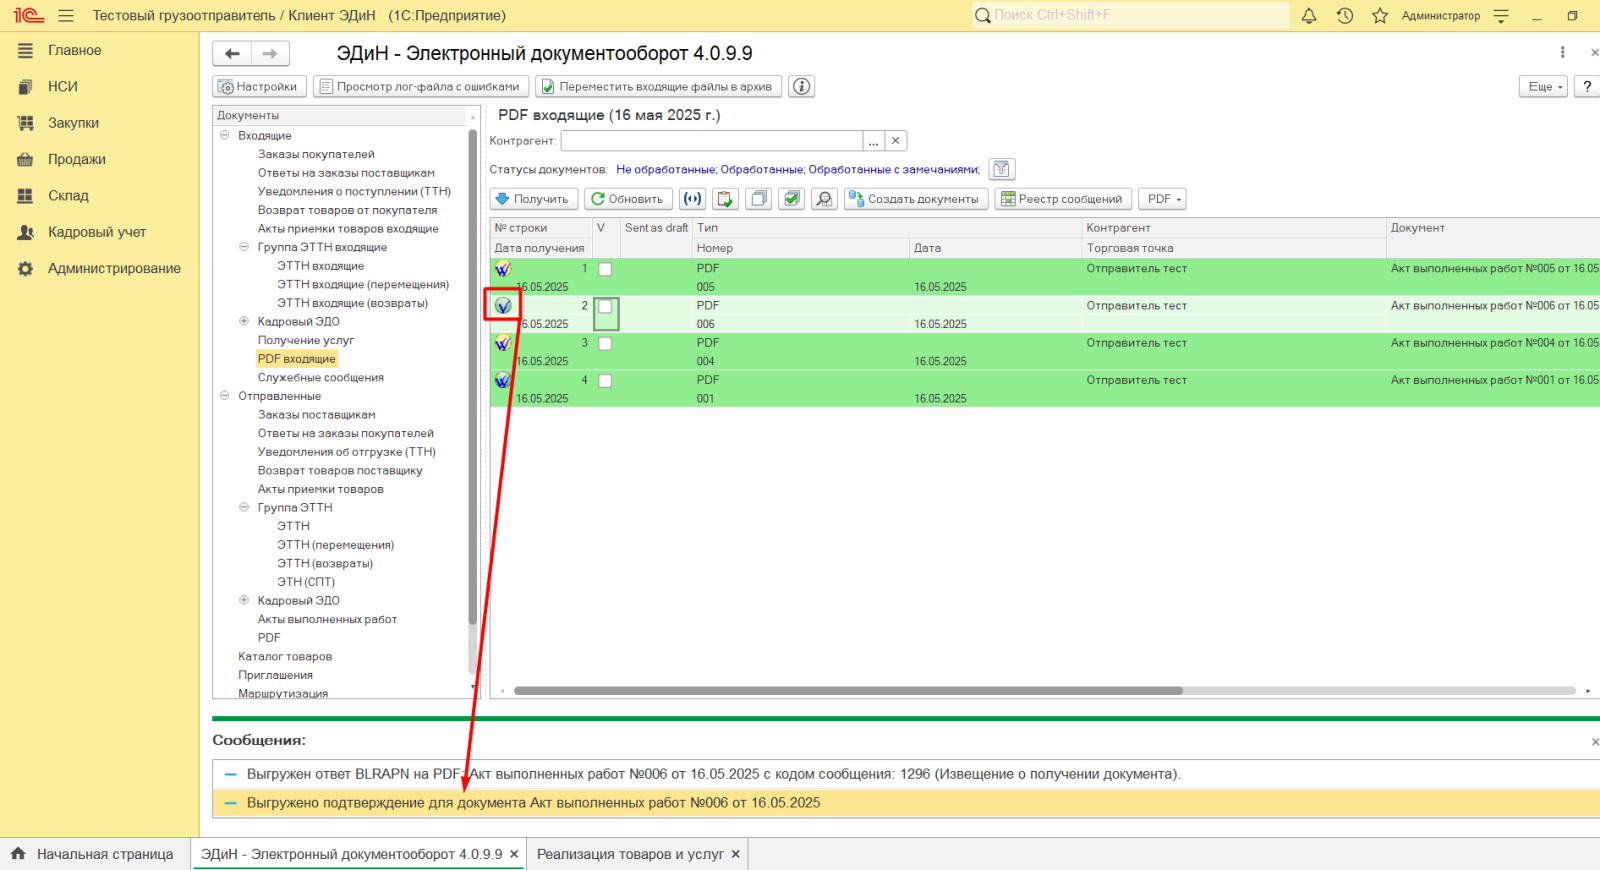
Task: Click the clipboard with green arrow icon
Action: pos(725,199)
